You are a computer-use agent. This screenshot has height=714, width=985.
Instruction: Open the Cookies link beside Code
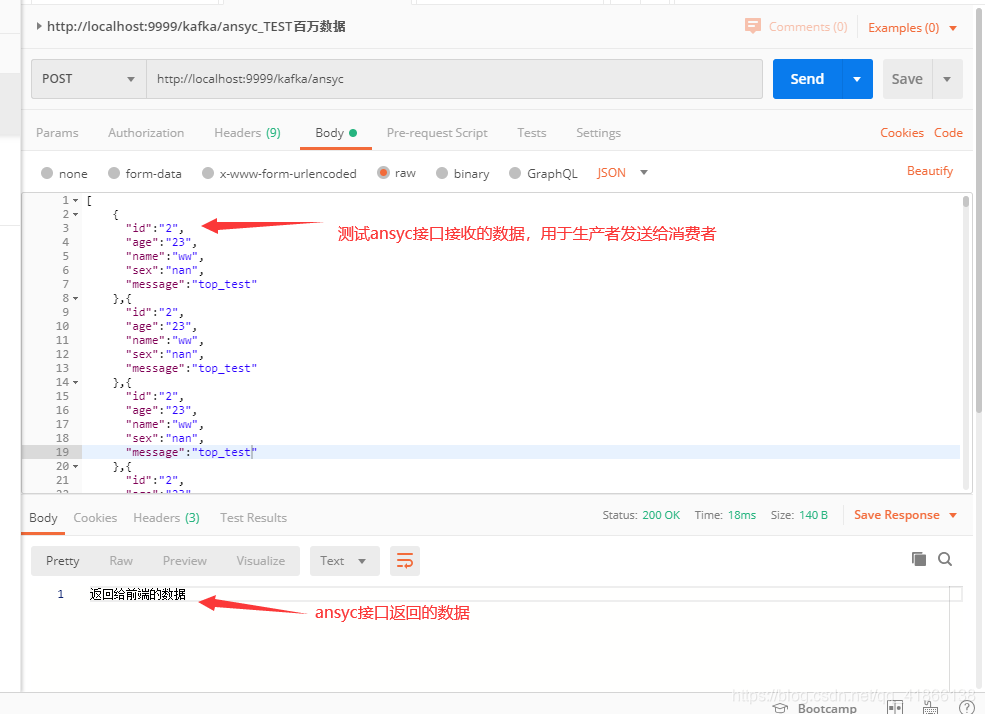click(901, 133)
